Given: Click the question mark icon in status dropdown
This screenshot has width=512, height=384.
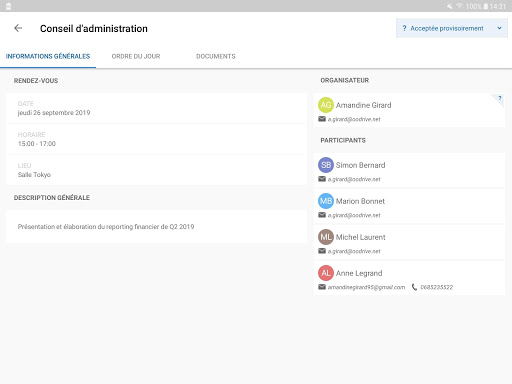Looking at the screenshot, I should [x=404, y=28].
